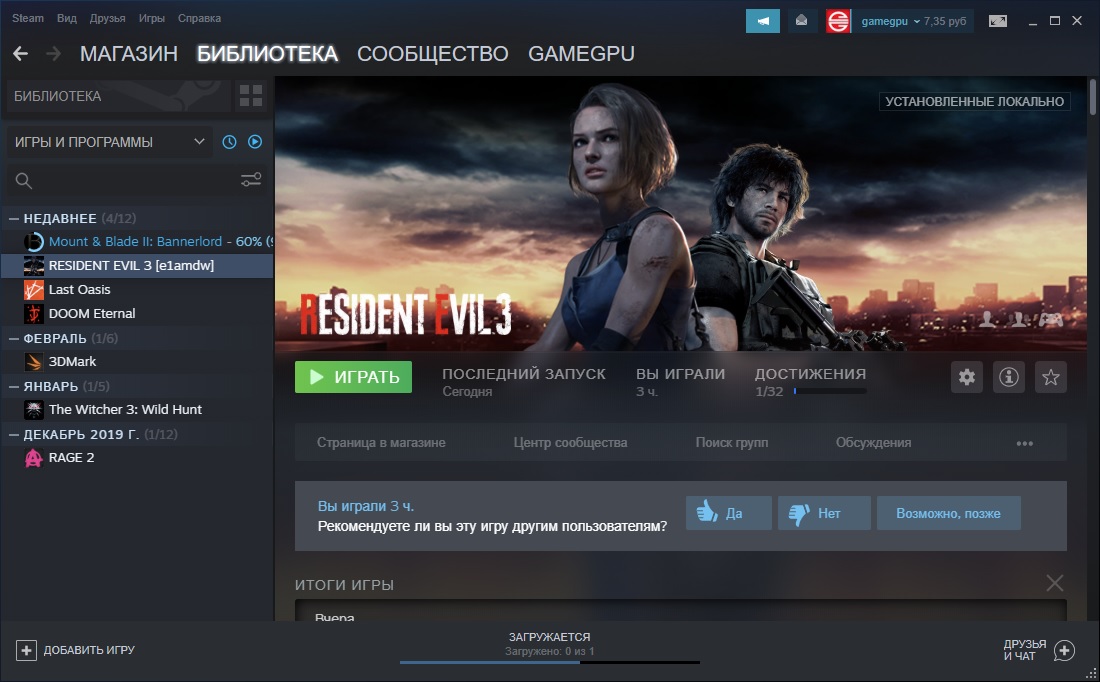Click the Библиотека home button in sidebar
Screen dimensions: 1100x682
[119, 95]
